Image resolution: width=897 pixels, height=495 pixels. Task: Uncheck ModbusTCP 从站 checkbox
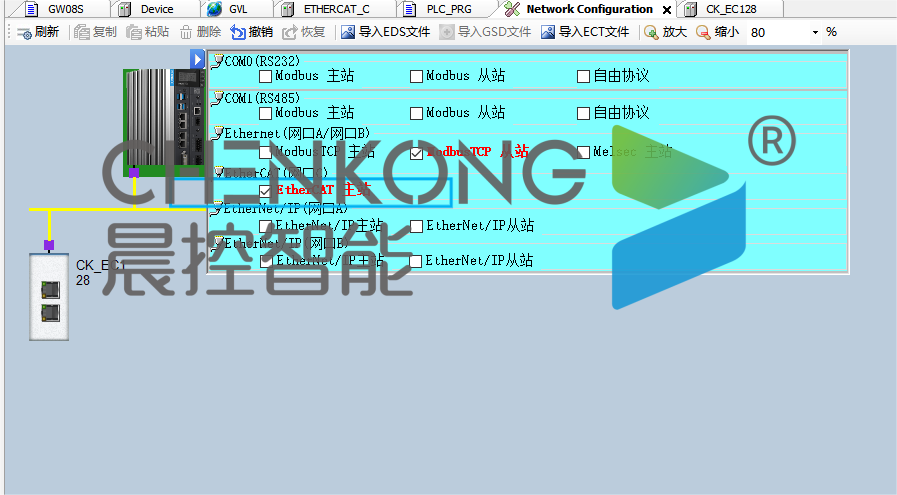(x=416, y=153)
